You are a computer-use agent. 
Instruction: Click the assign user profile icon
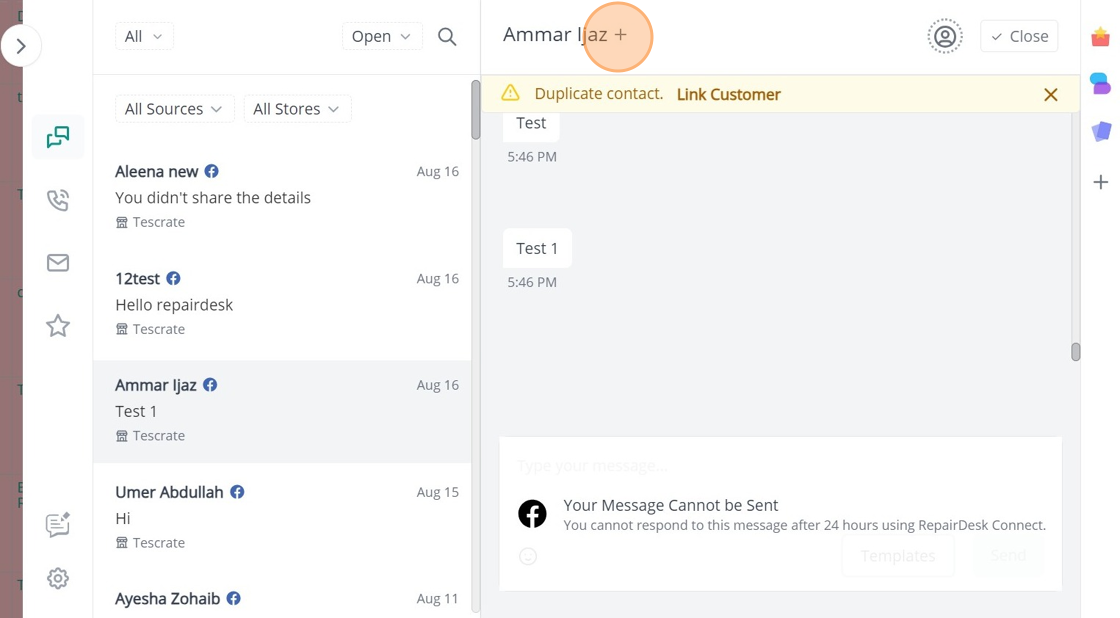tap(945, 36)
